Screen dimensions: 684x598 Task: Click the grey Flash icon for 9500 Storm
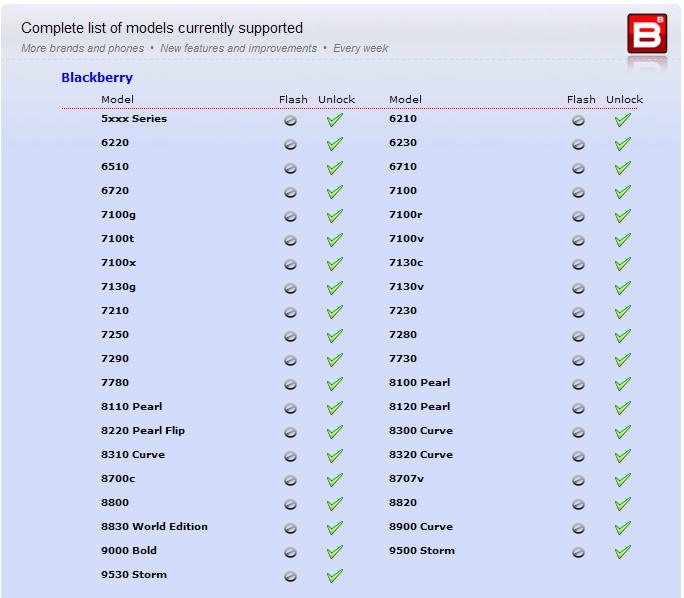click(x=578, y=552)
